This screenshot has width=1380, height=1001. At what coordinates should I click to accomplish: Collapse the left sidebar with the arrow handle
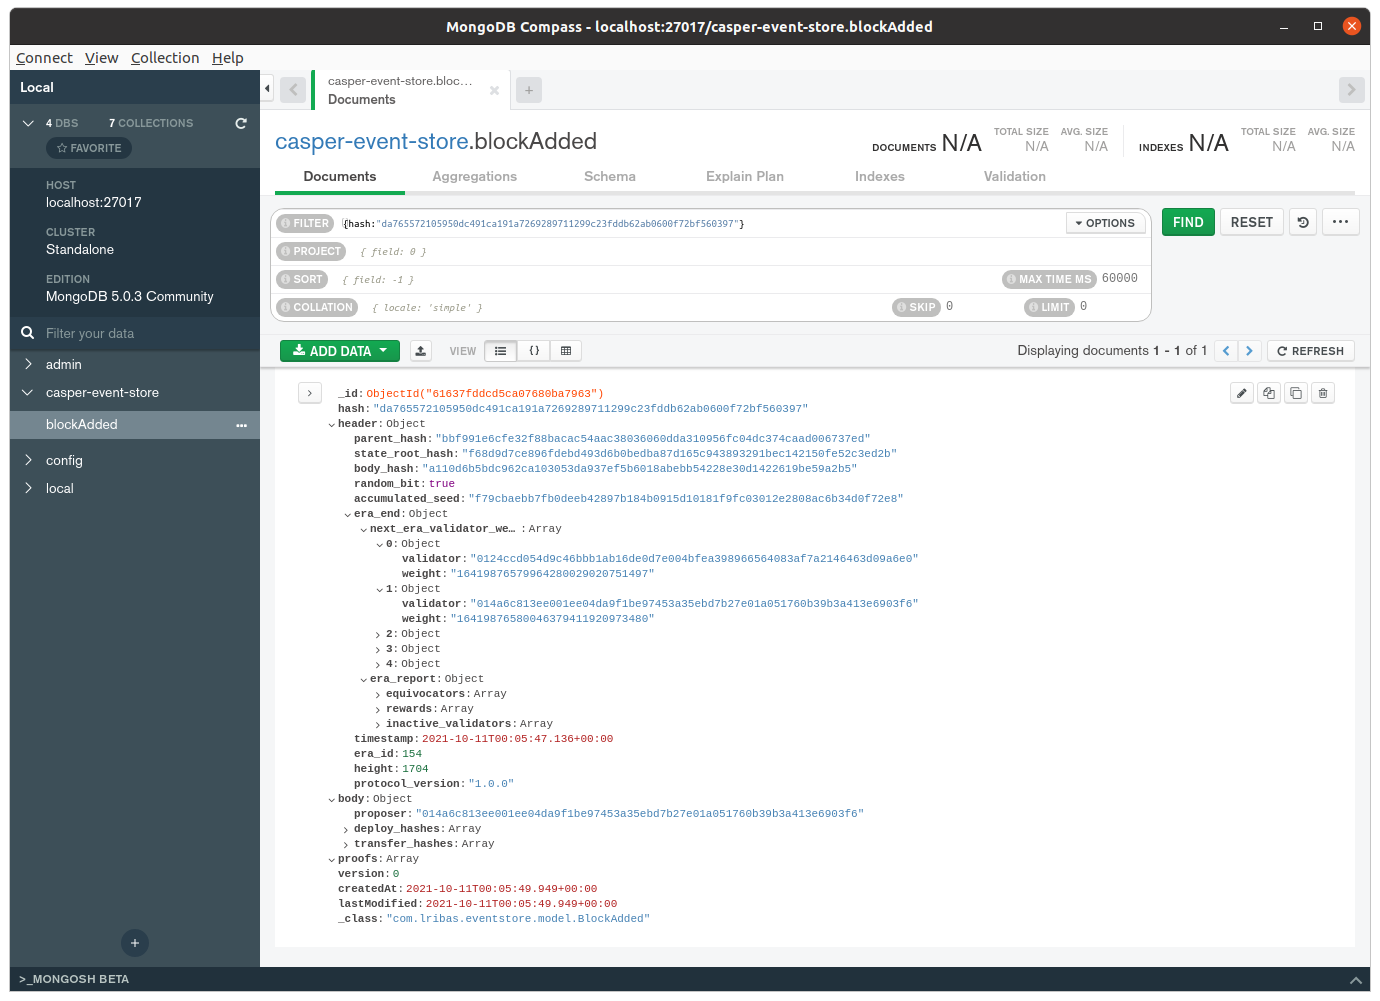click(267, 89)
